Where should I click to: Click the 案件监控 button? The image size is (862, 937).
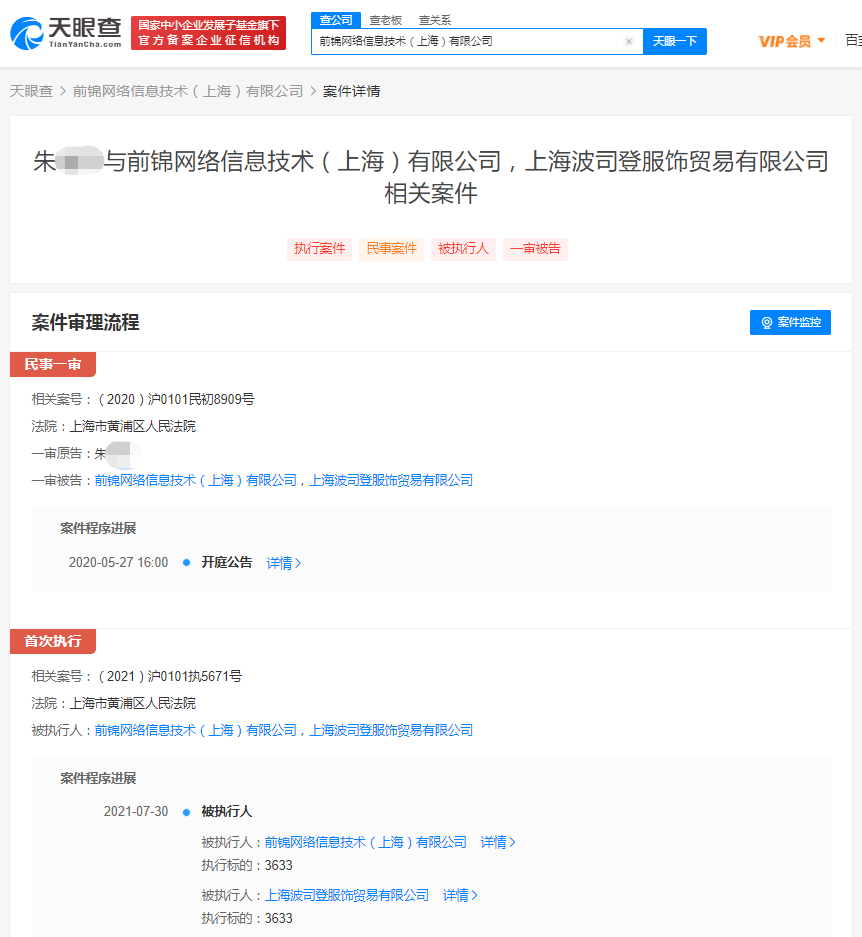pyautogui.click(x=790, y=322)
